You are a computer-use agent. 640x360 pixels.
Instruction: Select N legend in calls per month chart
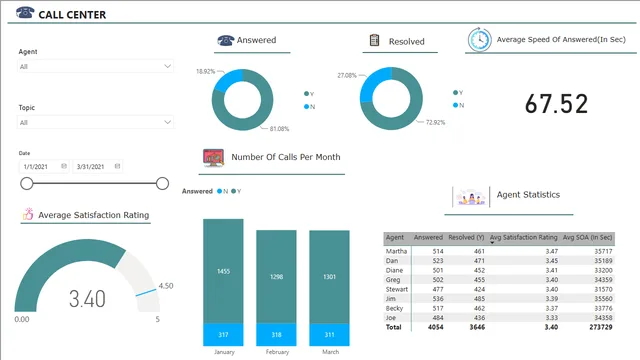click(x=222, y=191)
